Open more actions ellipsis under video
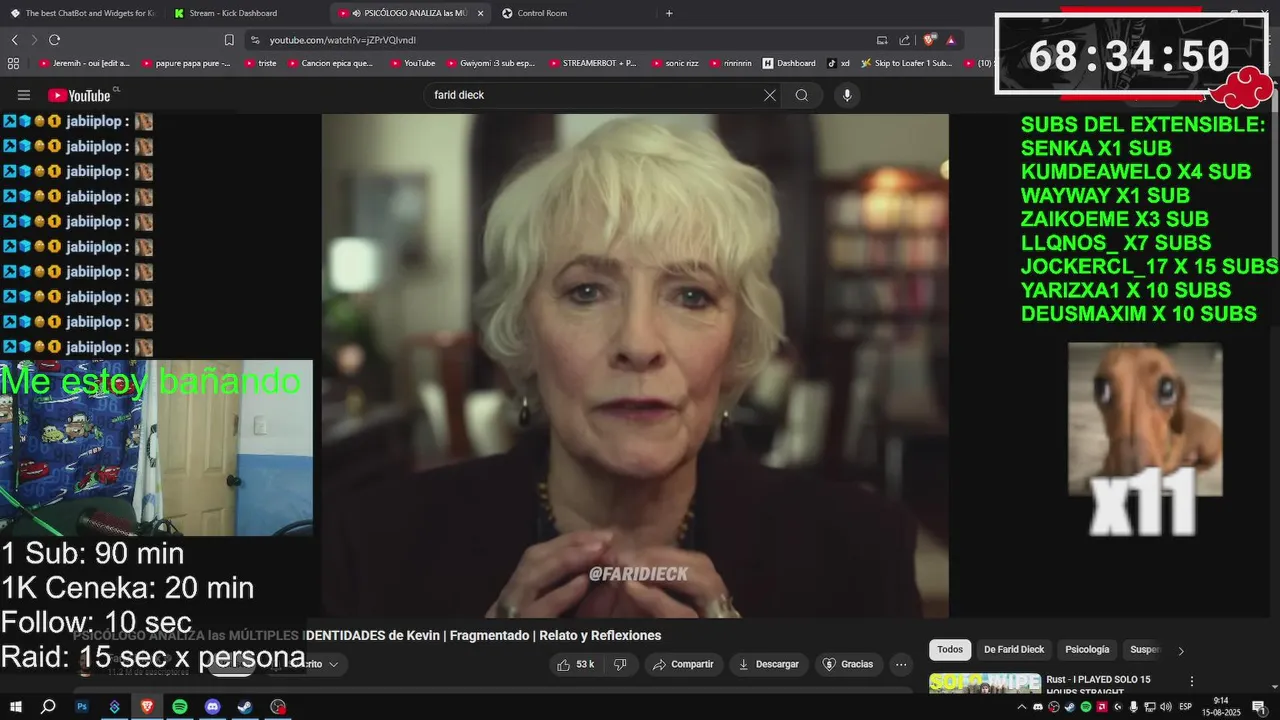This screenshot has width=1280, height=720. point(901,664)
